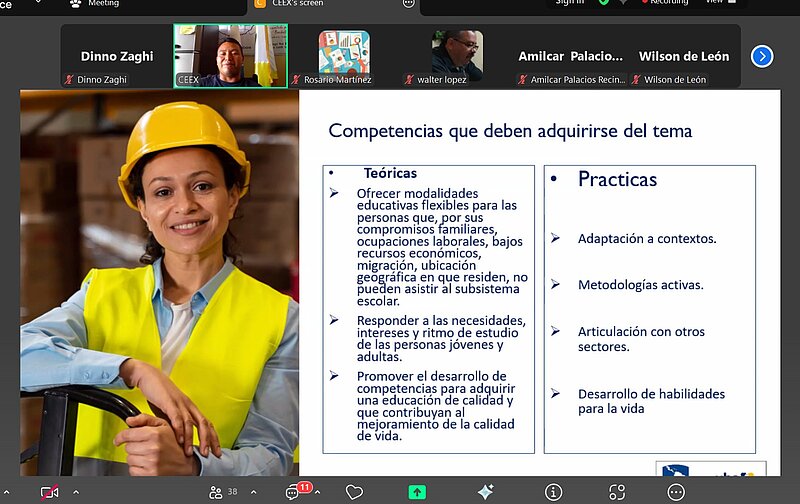This screenshot has height=504, width=800.
Task: Open the Apps icon in toolbar
Action: point(617,492)
